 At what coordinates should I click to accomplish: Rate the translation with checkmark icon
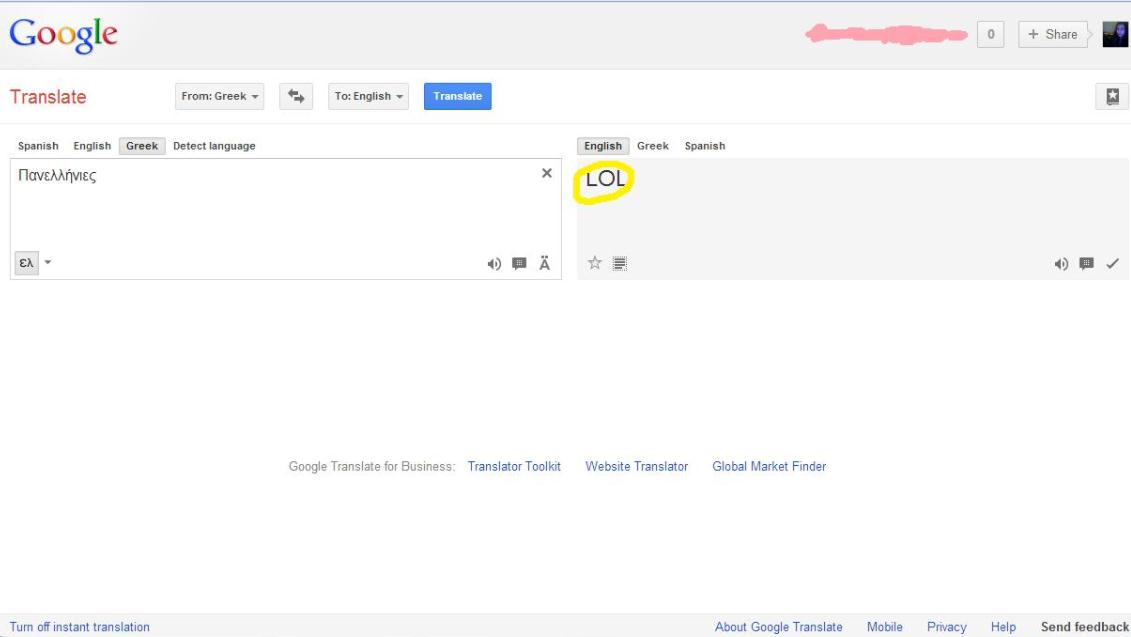point(1112,264)
